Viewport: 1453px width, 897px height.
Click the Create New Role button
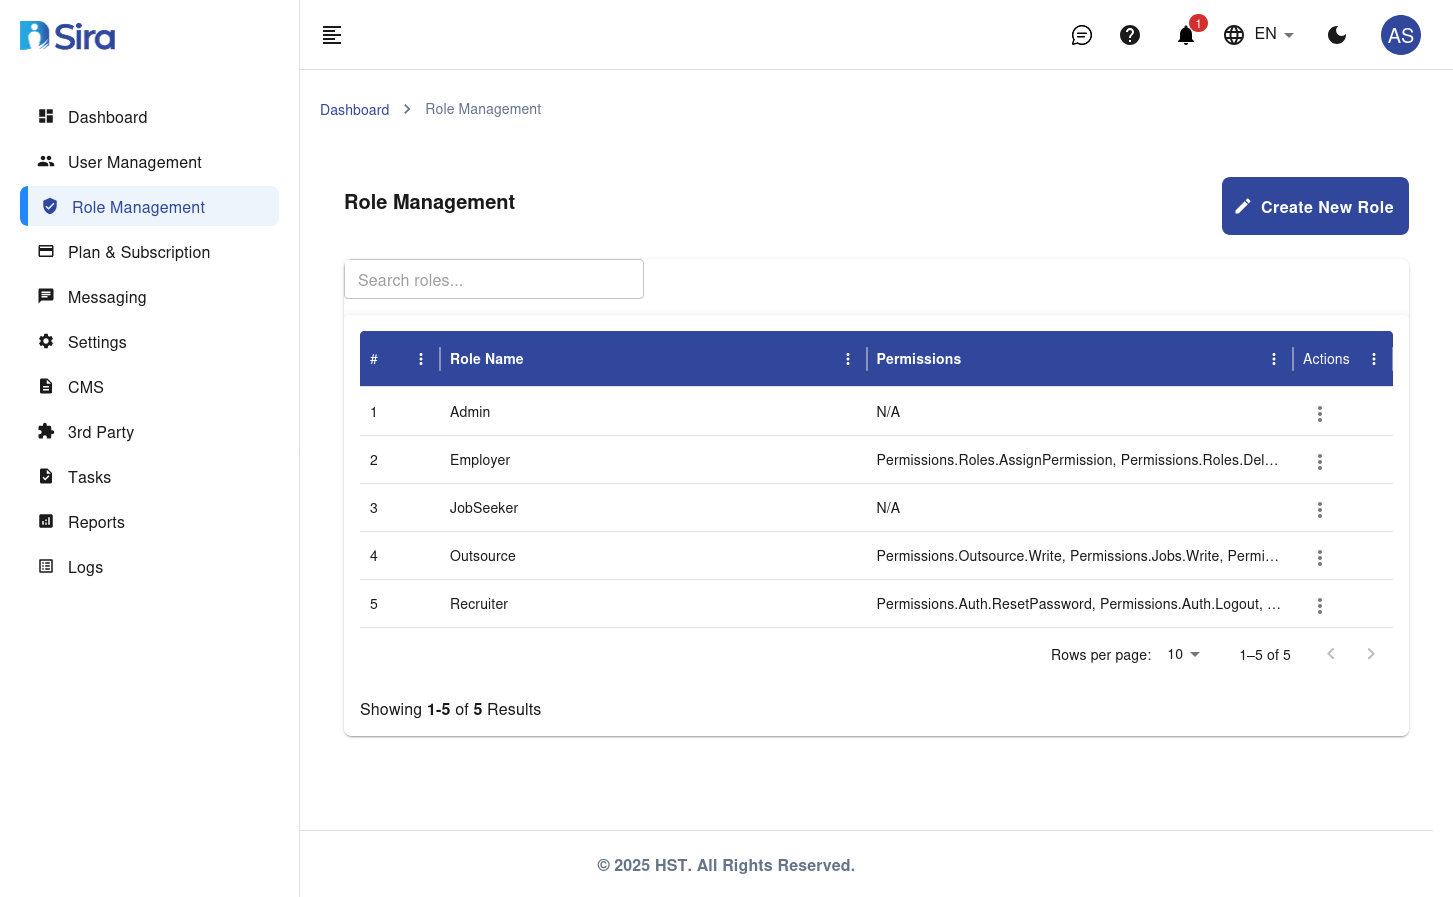point(1315,206)
